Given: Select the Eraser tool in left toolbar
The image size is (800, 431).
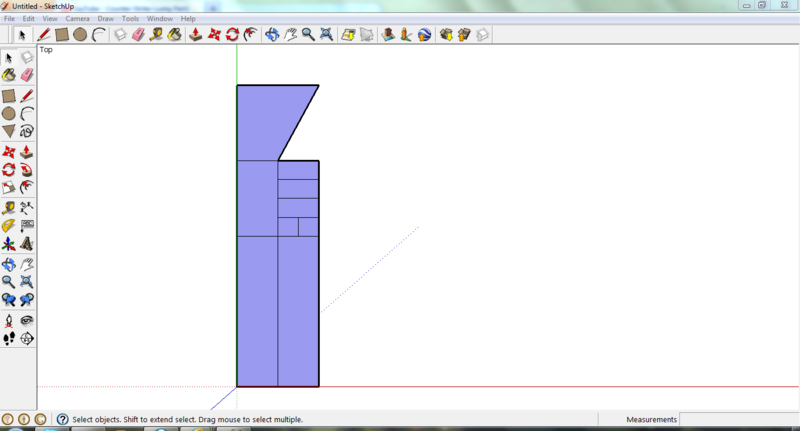Looking at the screenshot, I should pyautogui.click(x=27, y=75).
